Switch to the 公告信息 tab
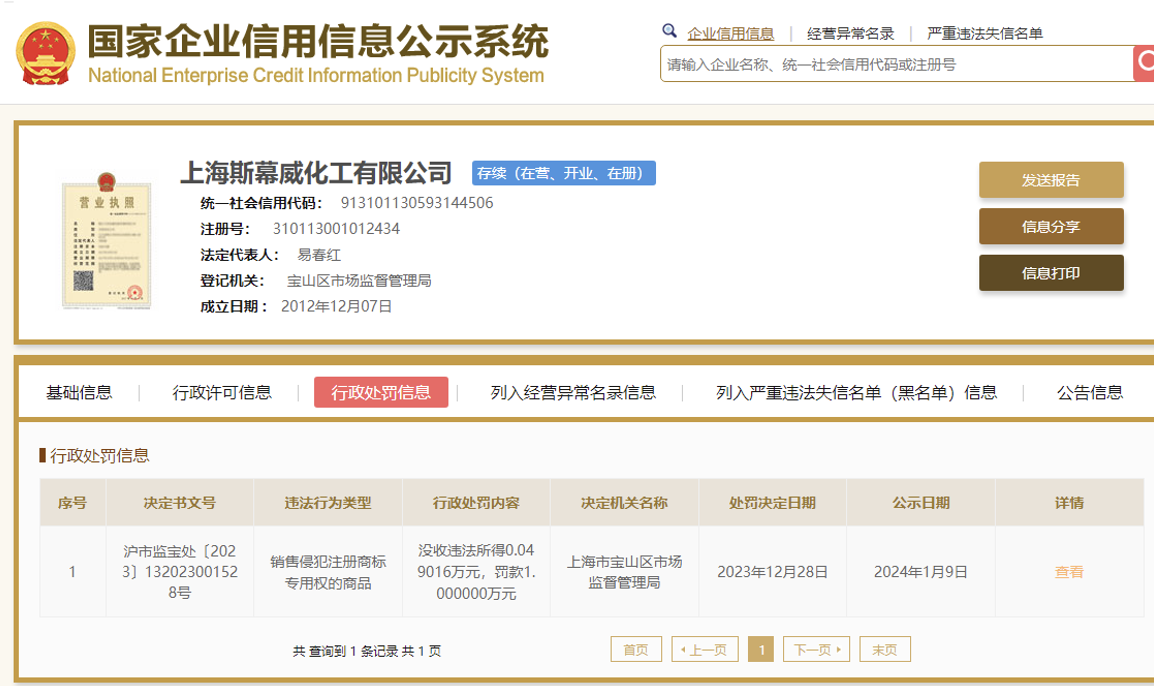This screenshot has width=1154, height=686. pyautogui.click(x=1089, y=393)
